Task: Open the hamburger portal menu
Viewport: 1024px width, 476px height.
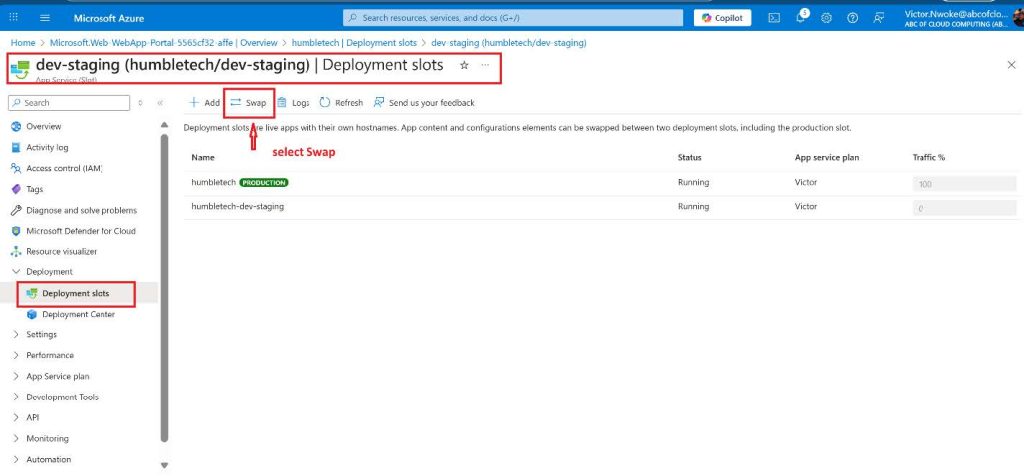Action: 45,18
